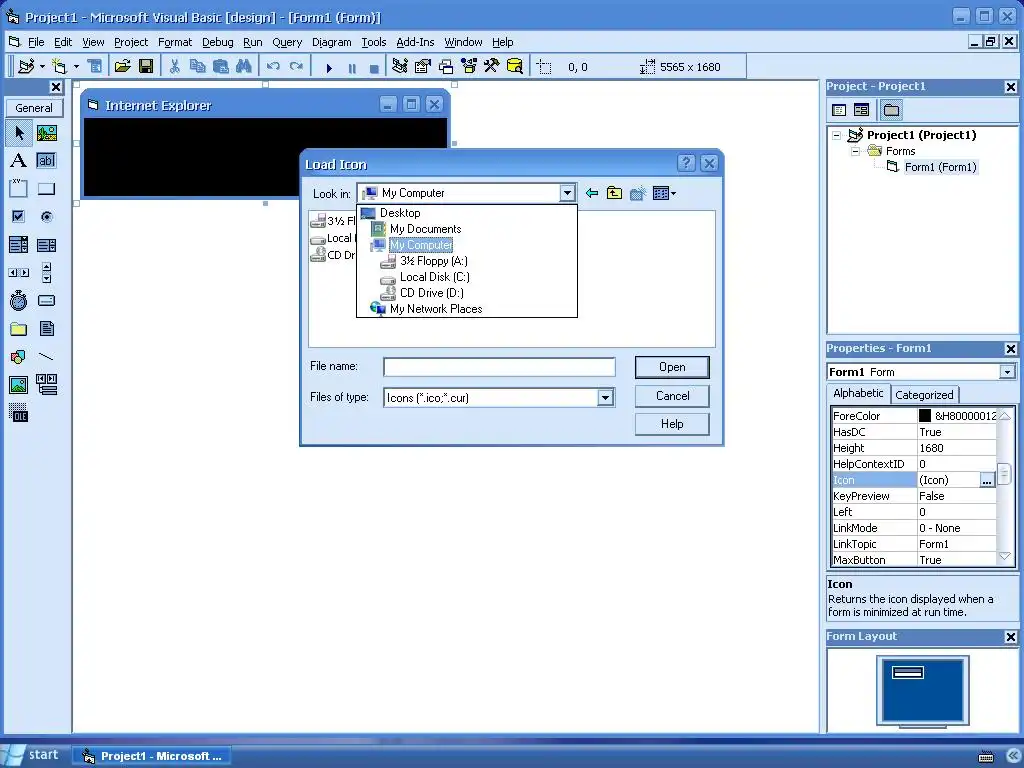Click the Break pause button in toolbar
Screen dimensions: 1024x768
[352, 67]
